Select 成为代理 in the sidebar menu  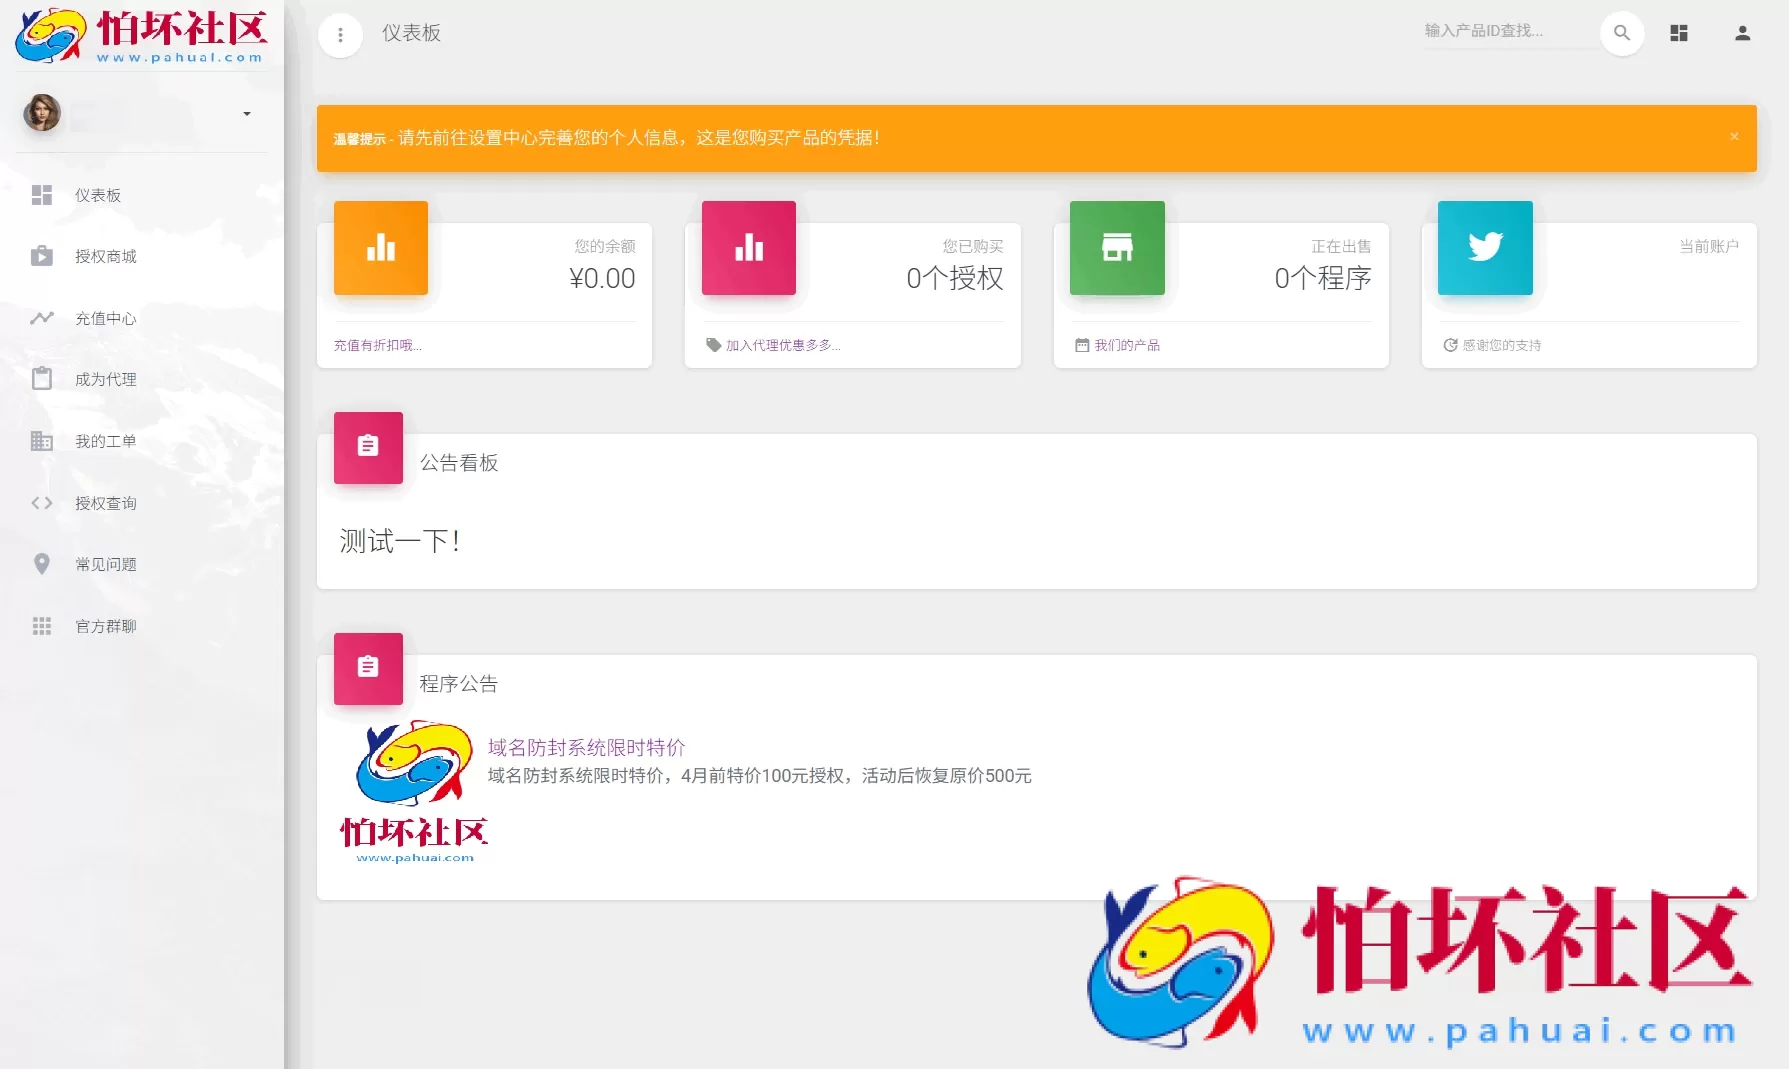[42, 379]
